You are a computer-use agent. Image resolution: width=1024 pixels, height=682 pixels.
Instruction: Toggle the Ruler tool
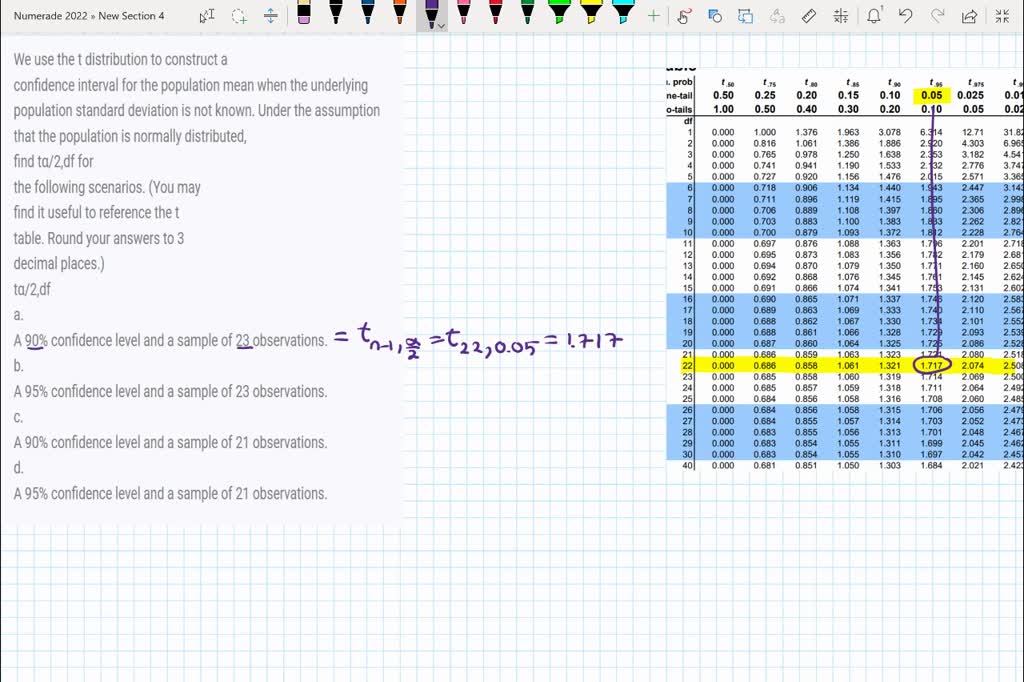coord(809,16)
